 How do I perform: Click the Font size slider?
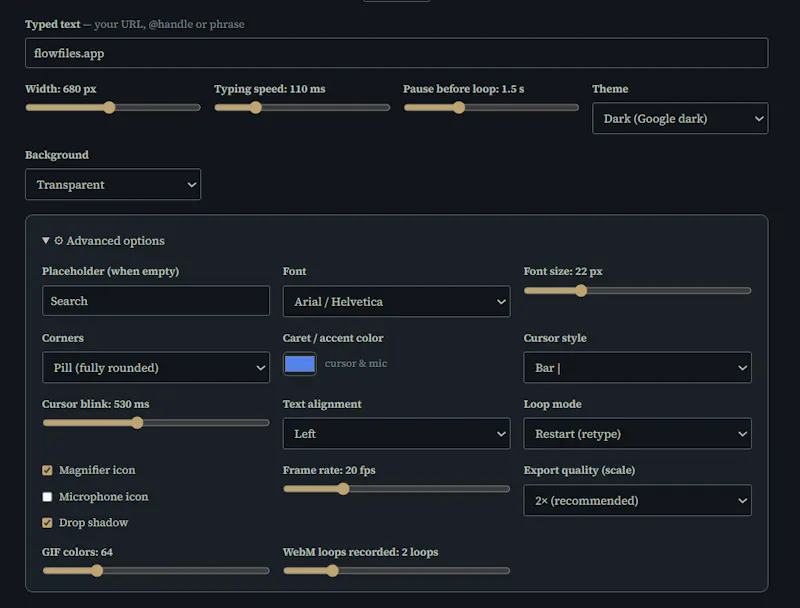point(637,291)
